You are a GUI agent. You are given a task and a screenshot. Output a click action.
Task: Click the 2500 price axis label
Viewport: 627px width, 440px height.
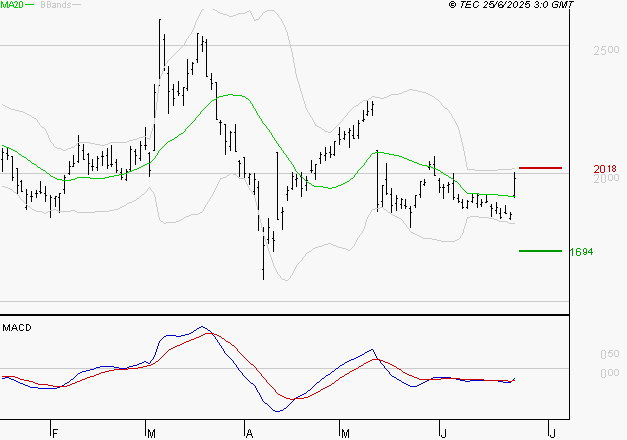click(606, 50)
